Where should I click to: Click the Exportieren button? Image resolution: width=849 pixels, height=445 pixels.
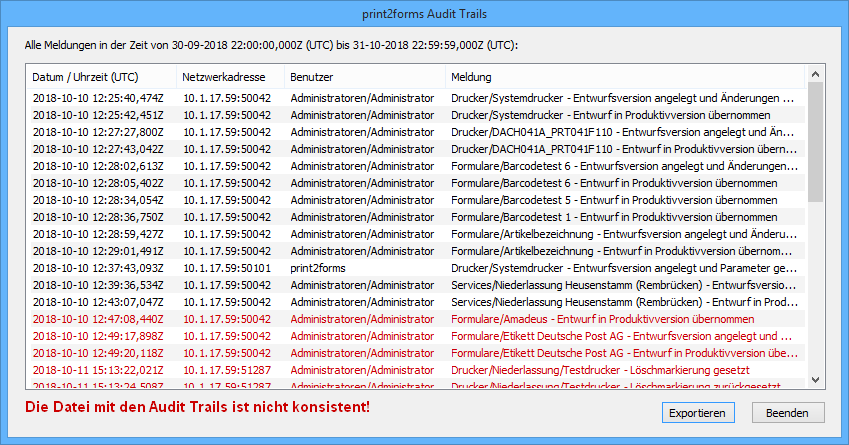coord(698,412)
